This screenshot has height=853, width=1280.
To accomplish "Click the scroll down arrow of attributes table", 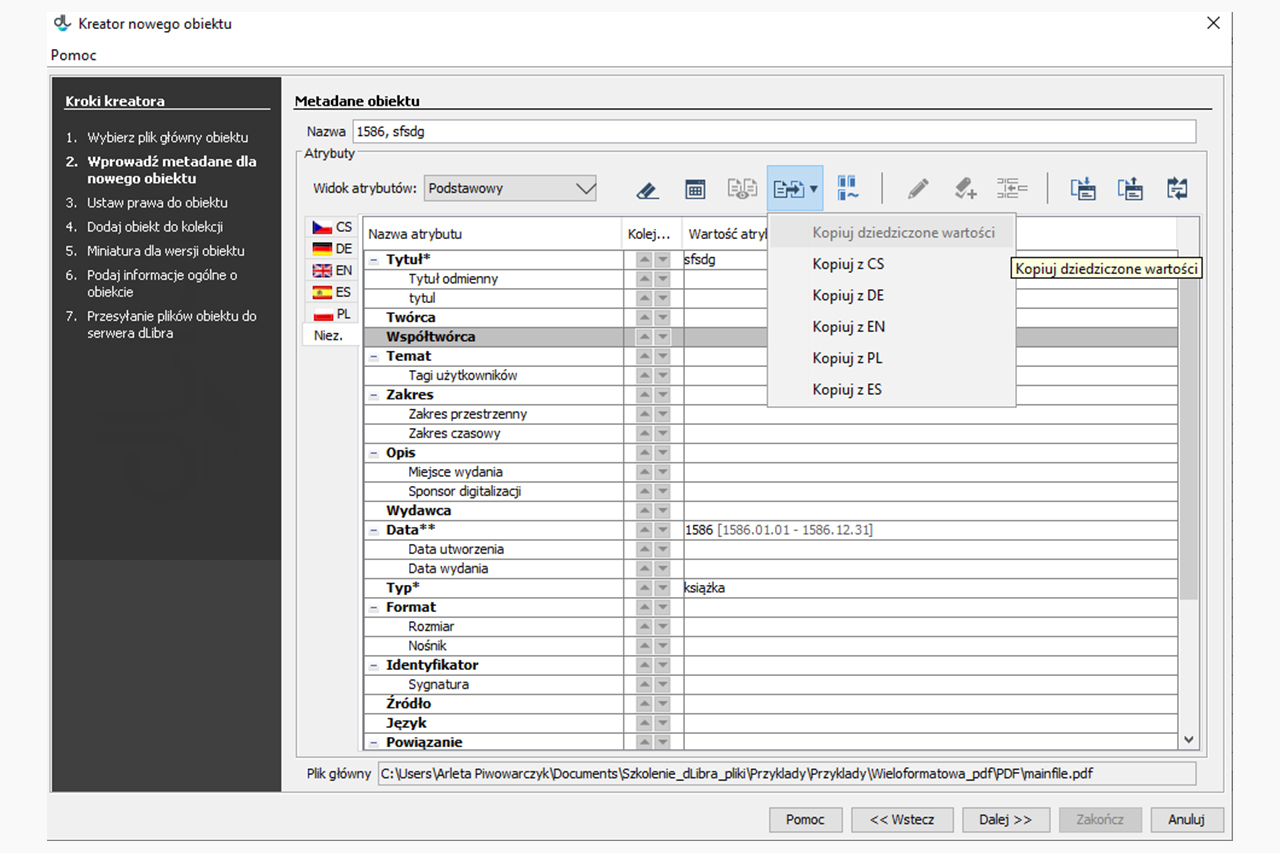I will (1188, 740).
